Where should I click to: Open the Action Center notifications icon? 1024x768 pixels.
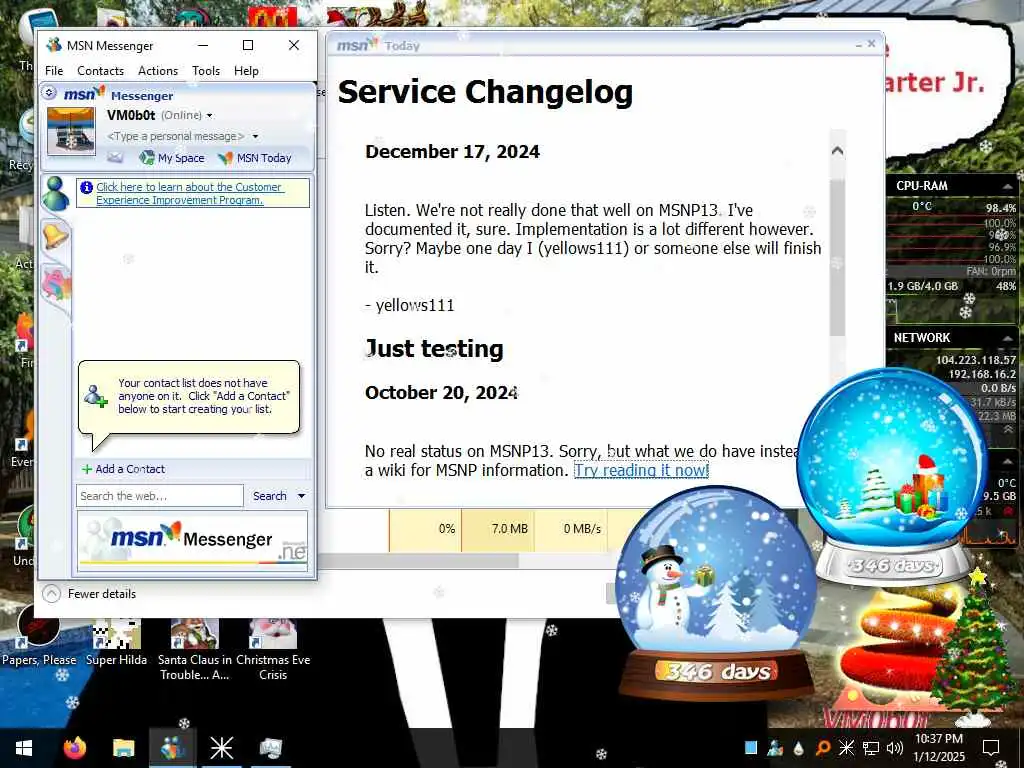coord(991,747)
